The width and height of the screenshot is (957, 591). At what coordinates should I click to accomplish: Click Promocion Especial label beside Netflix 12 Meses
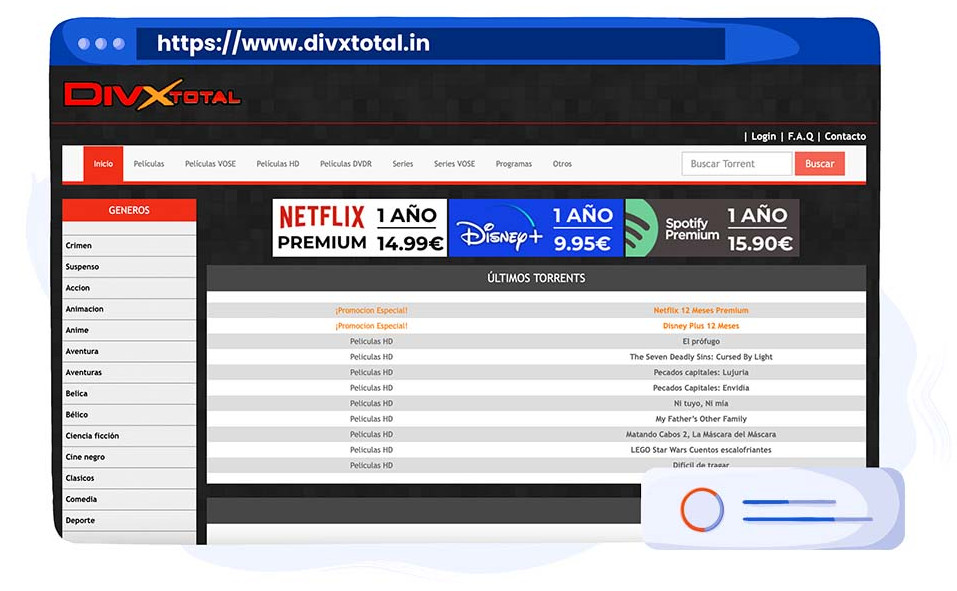371,310
